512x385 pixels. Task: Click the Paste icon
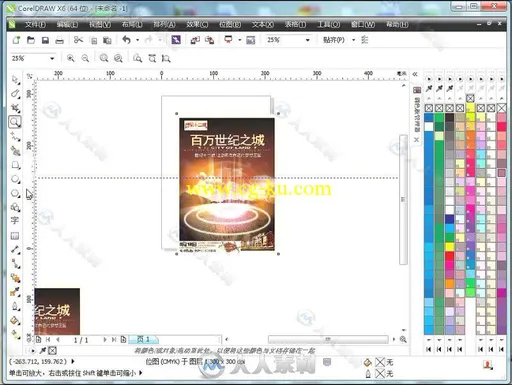point(107,40)
